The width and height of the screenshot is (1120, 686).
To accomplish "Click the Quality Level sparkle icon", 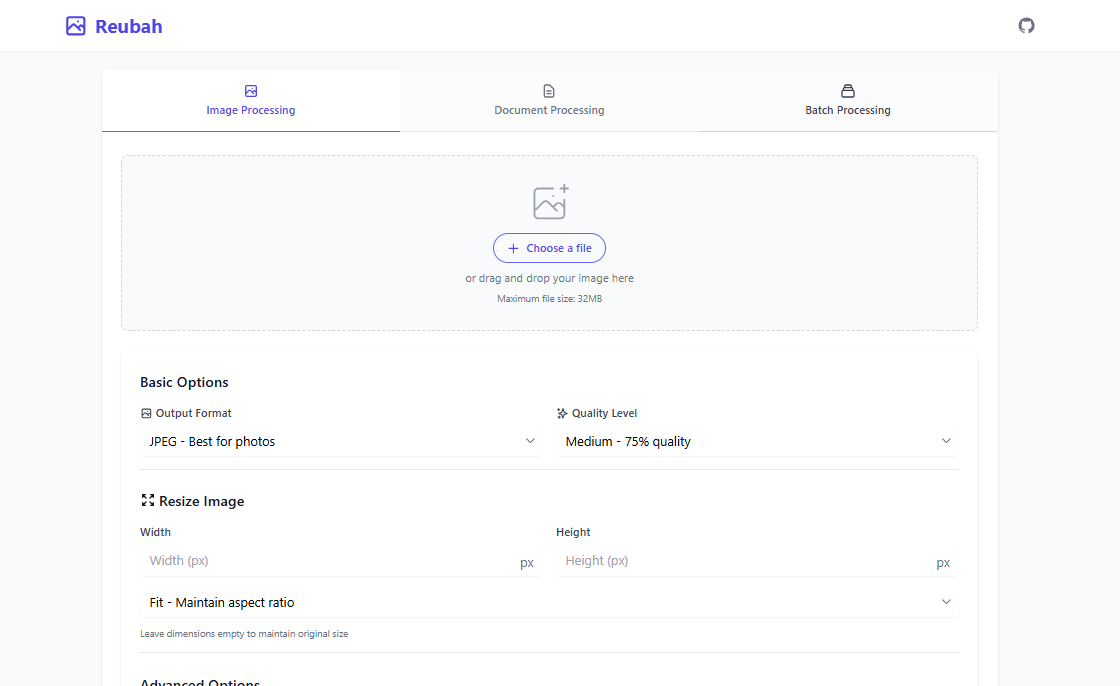I will 562,413.
